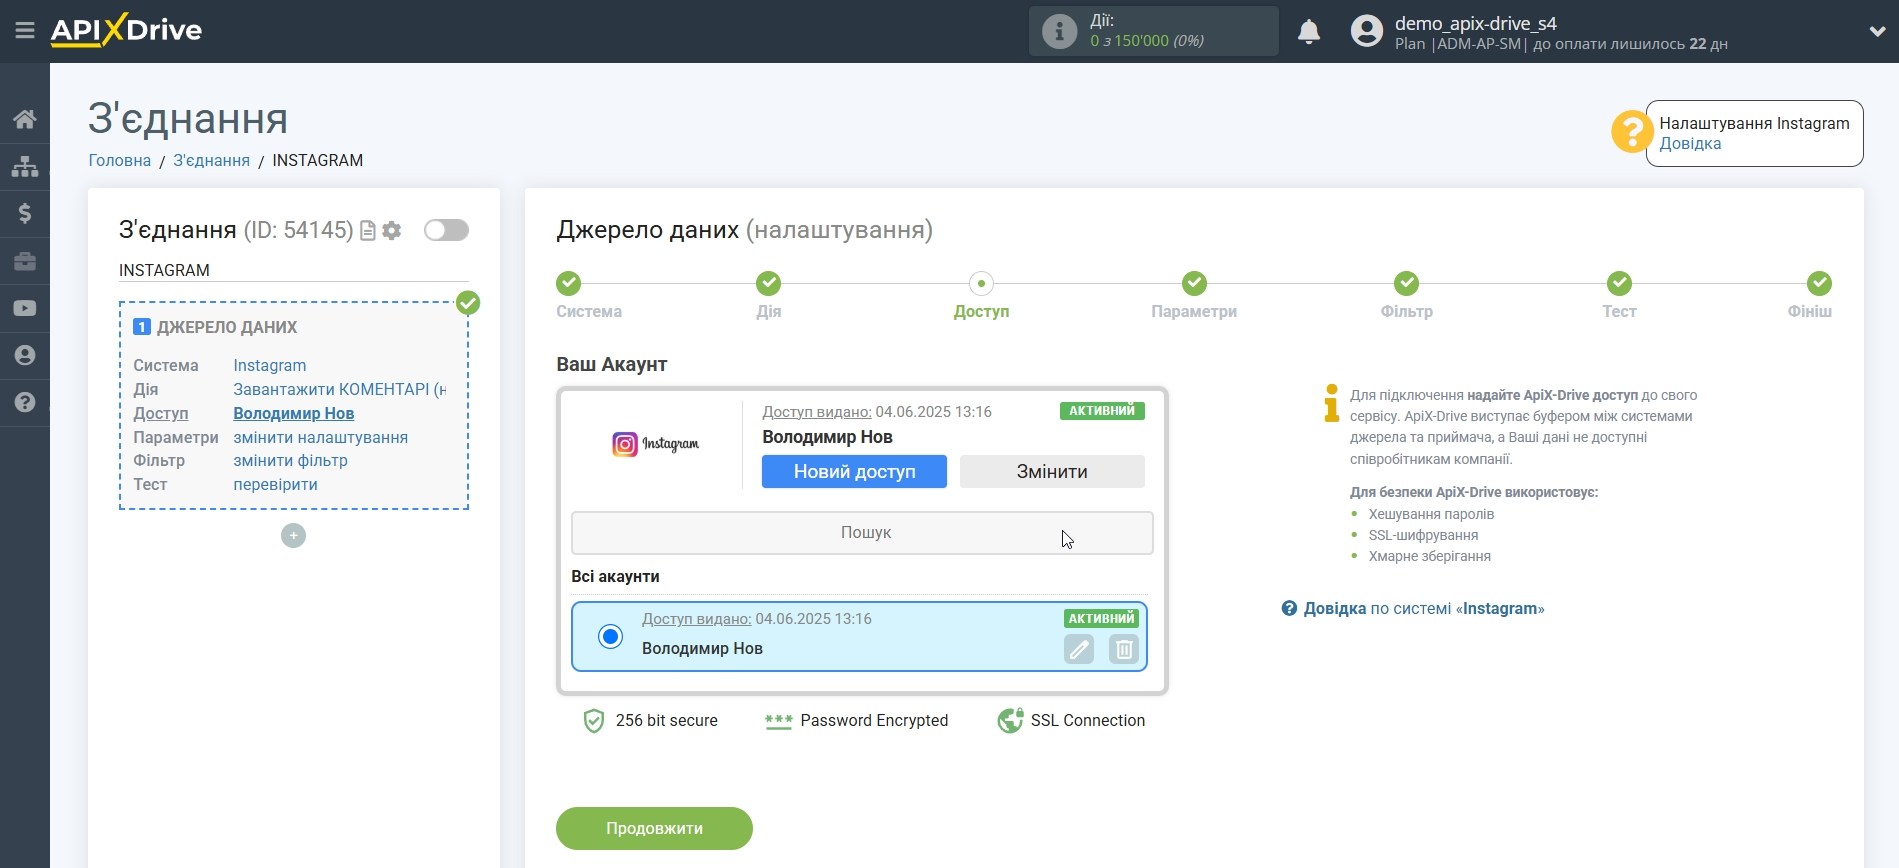Click the З'єднання breadcrumb
The height and width of the screenshot is (868, 1899).
[211, 161]
